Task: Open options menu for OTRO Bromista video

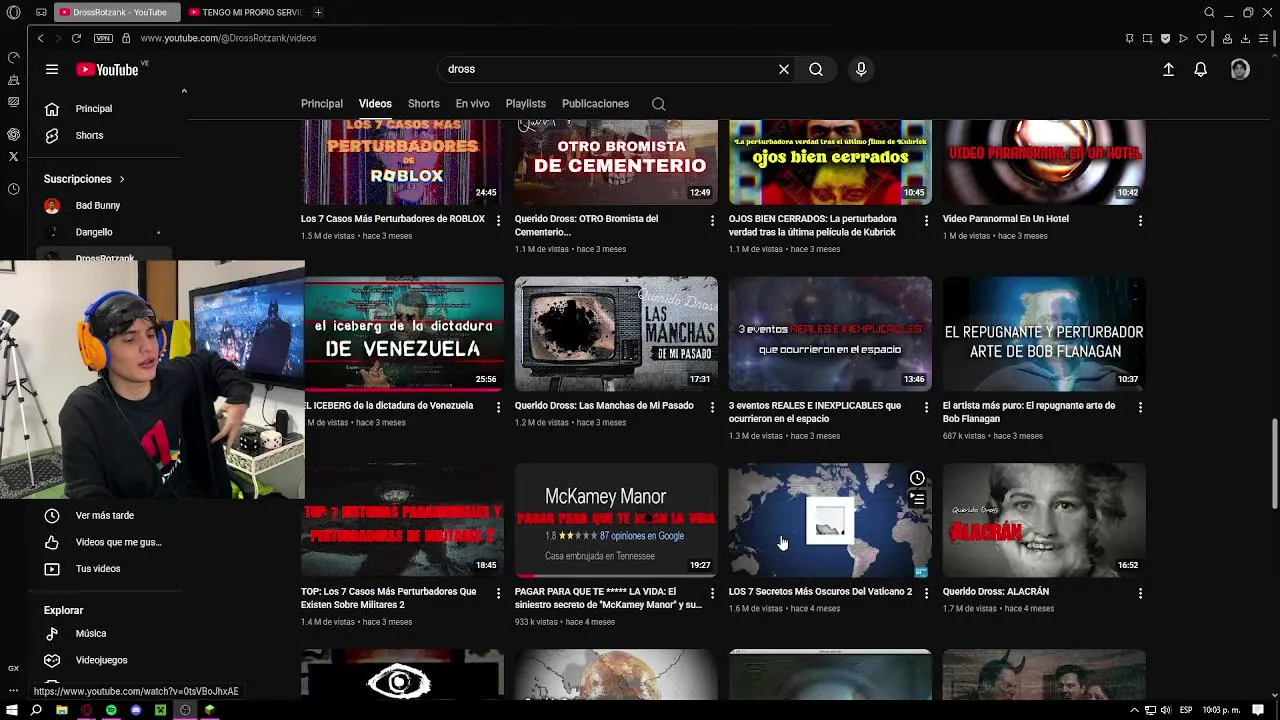Action: pos(712,220)
